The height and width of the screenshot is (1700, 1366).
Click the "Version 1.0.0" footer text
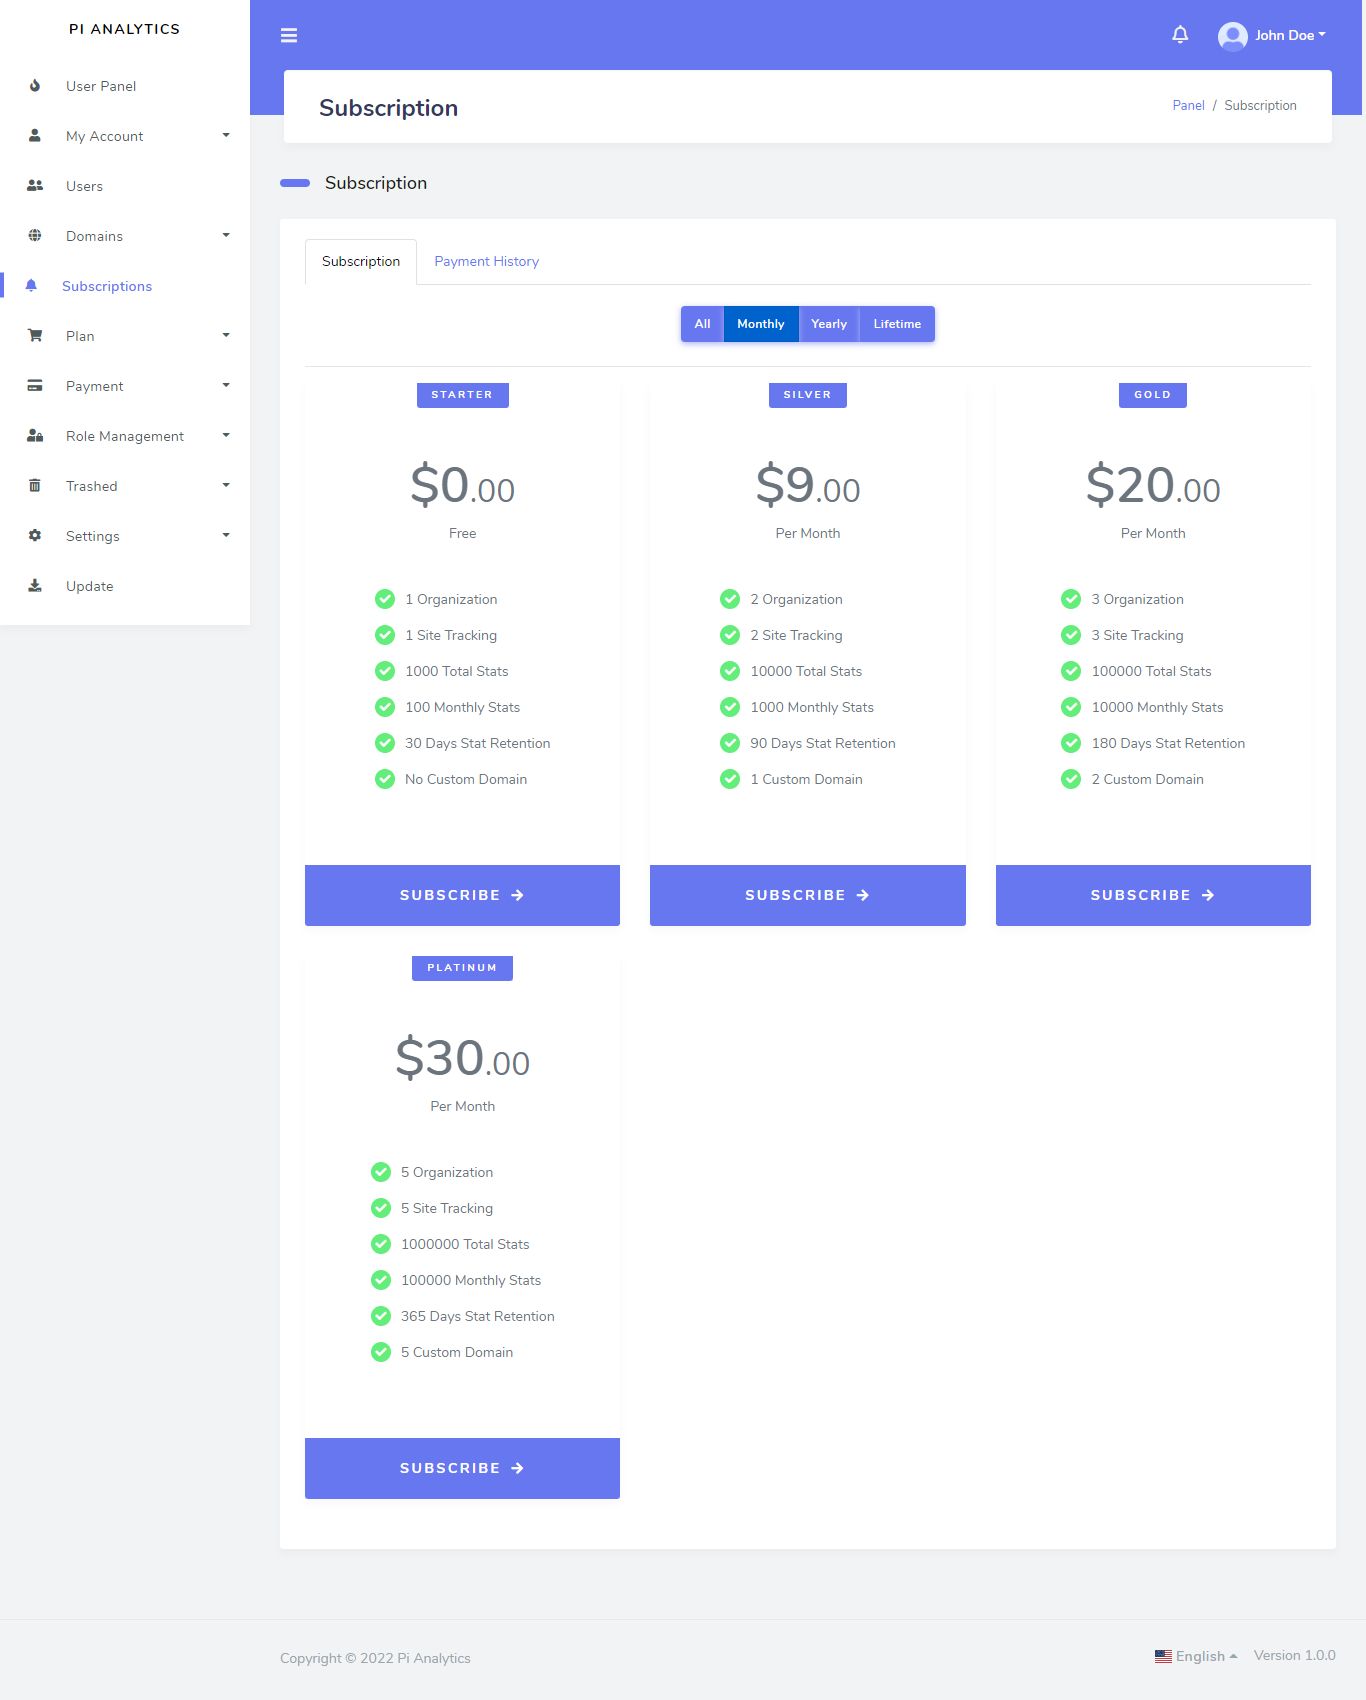tap(1295, 1656)
